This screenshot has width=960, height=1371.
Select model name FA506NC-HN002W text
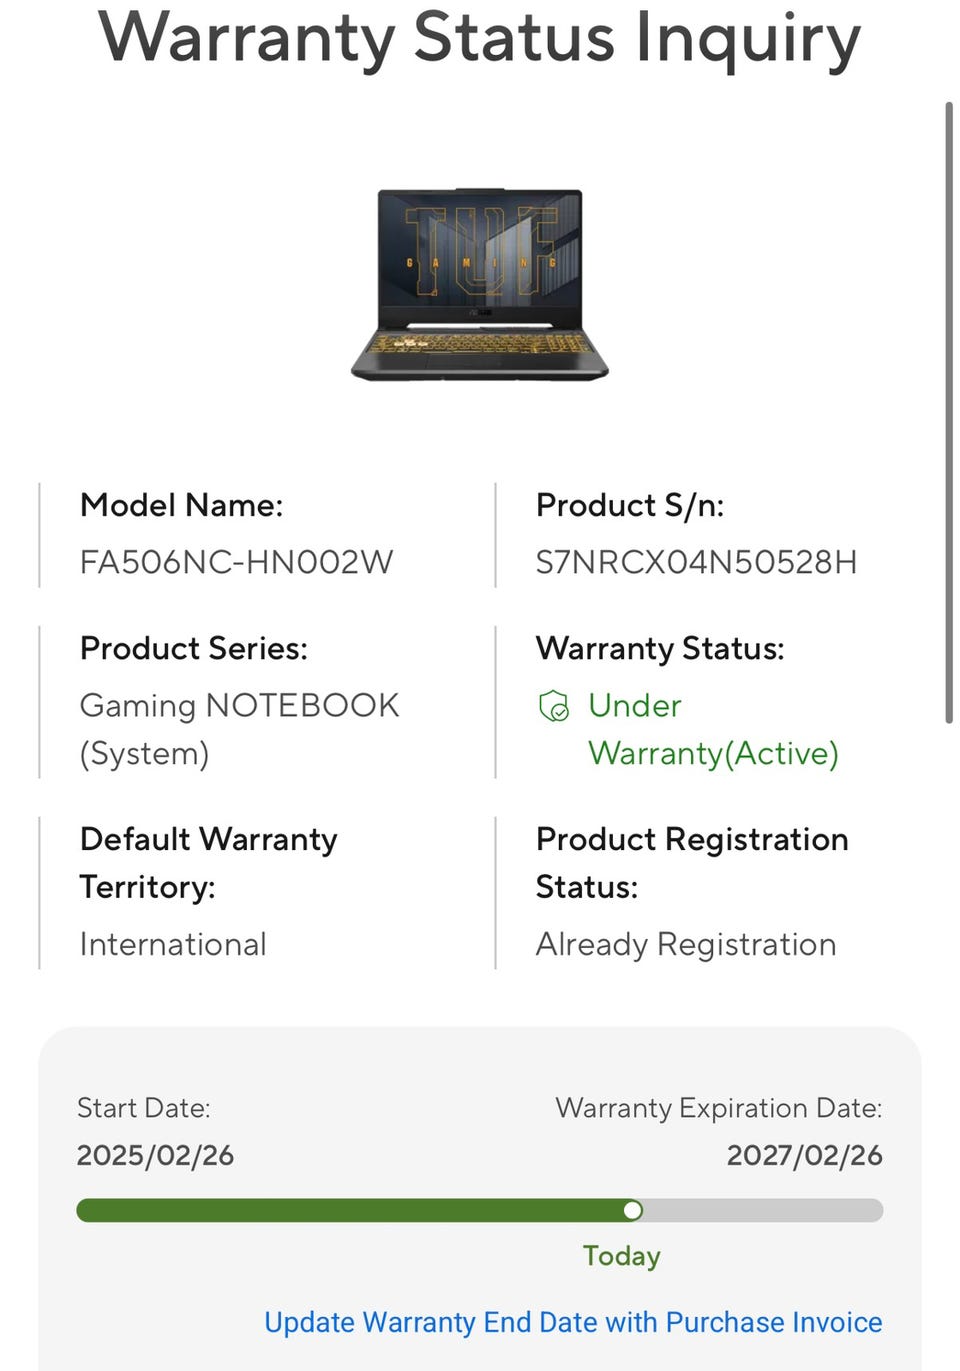coord(237,562)
